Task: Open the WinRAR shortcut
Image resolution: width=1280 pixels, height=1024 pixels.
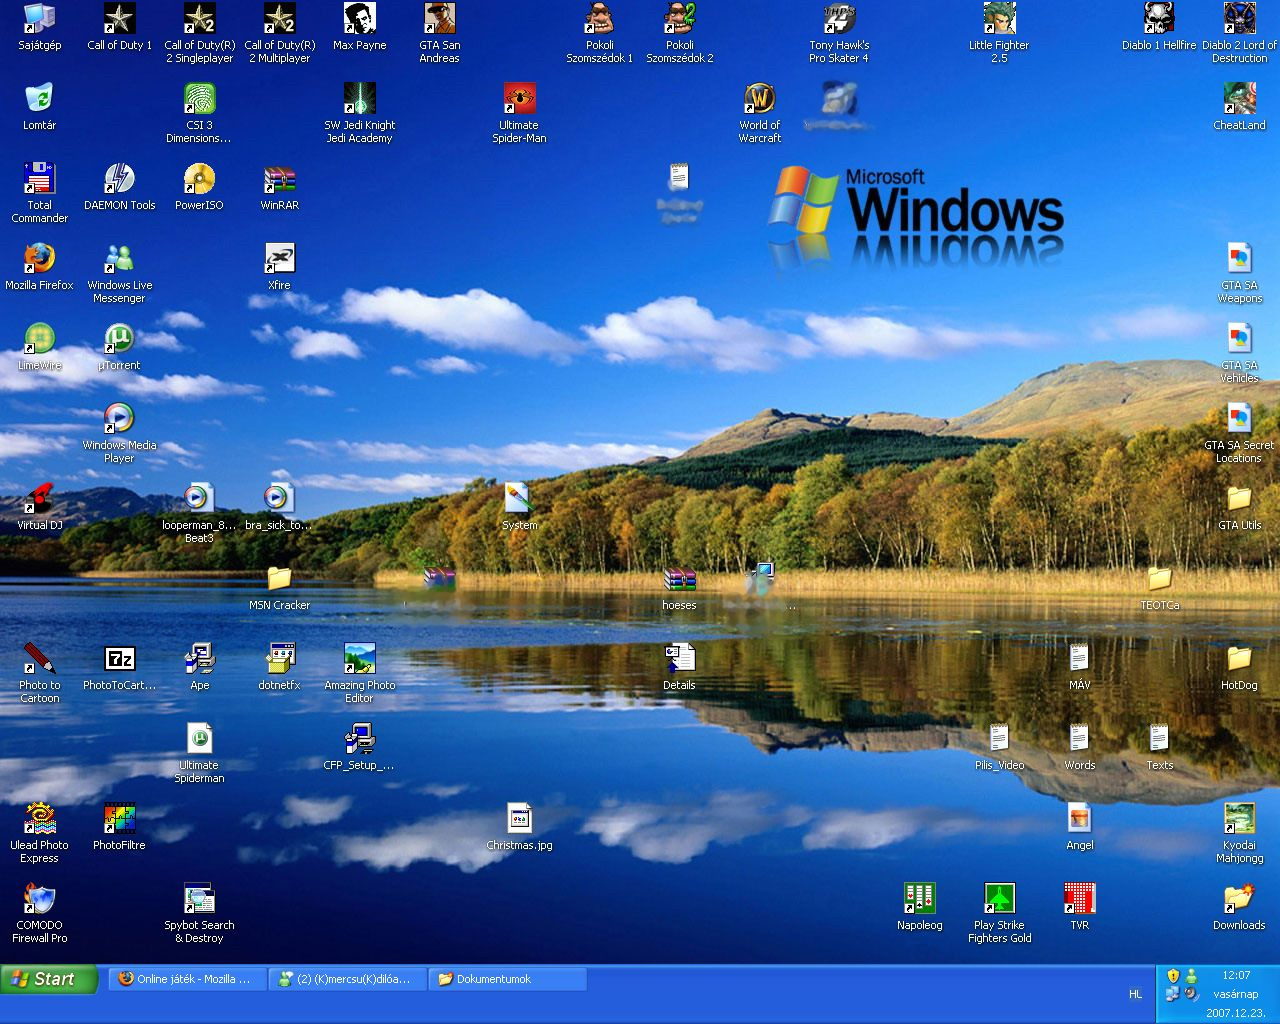Action: [x=279, y=188]
